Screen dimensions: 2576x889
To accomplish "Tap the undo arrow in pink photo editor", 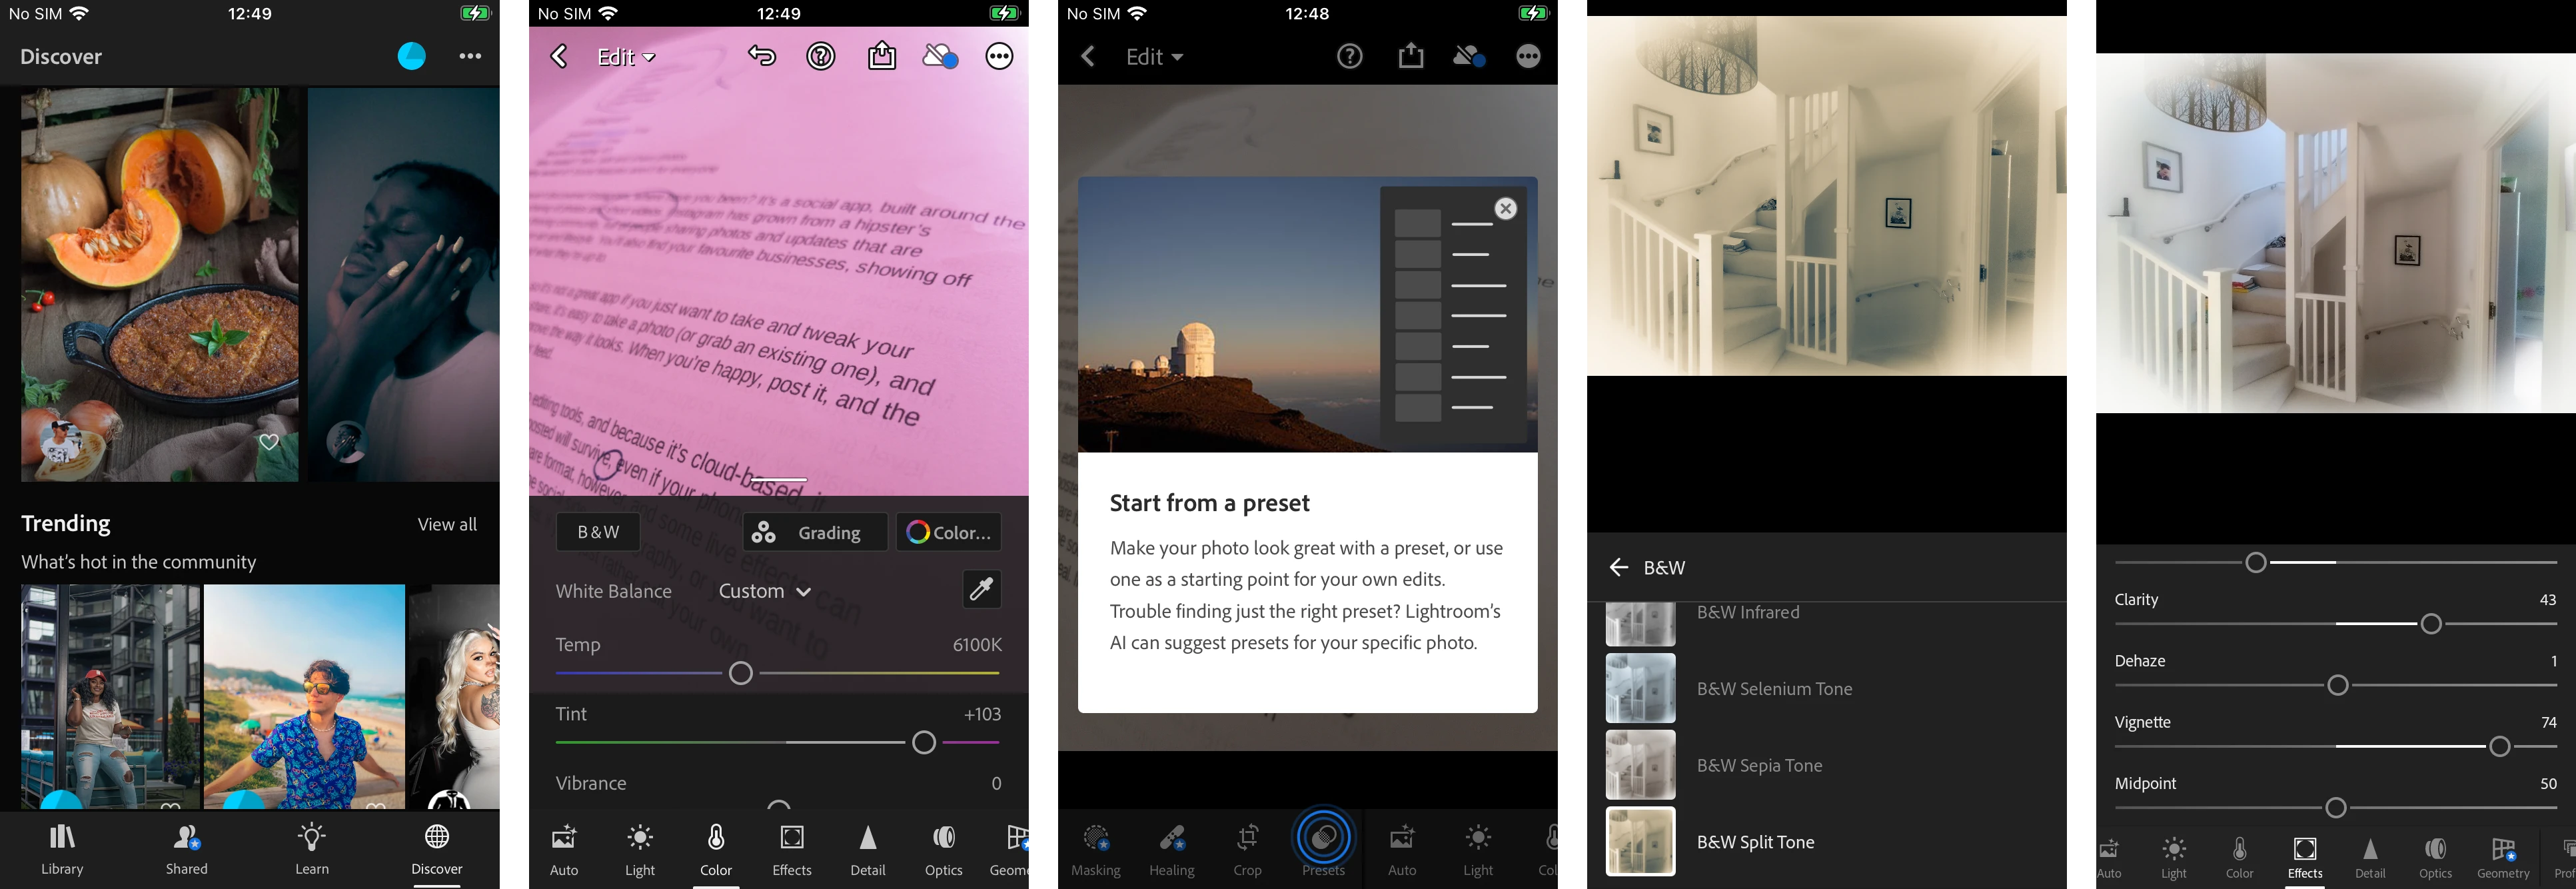I will [762, 56].
